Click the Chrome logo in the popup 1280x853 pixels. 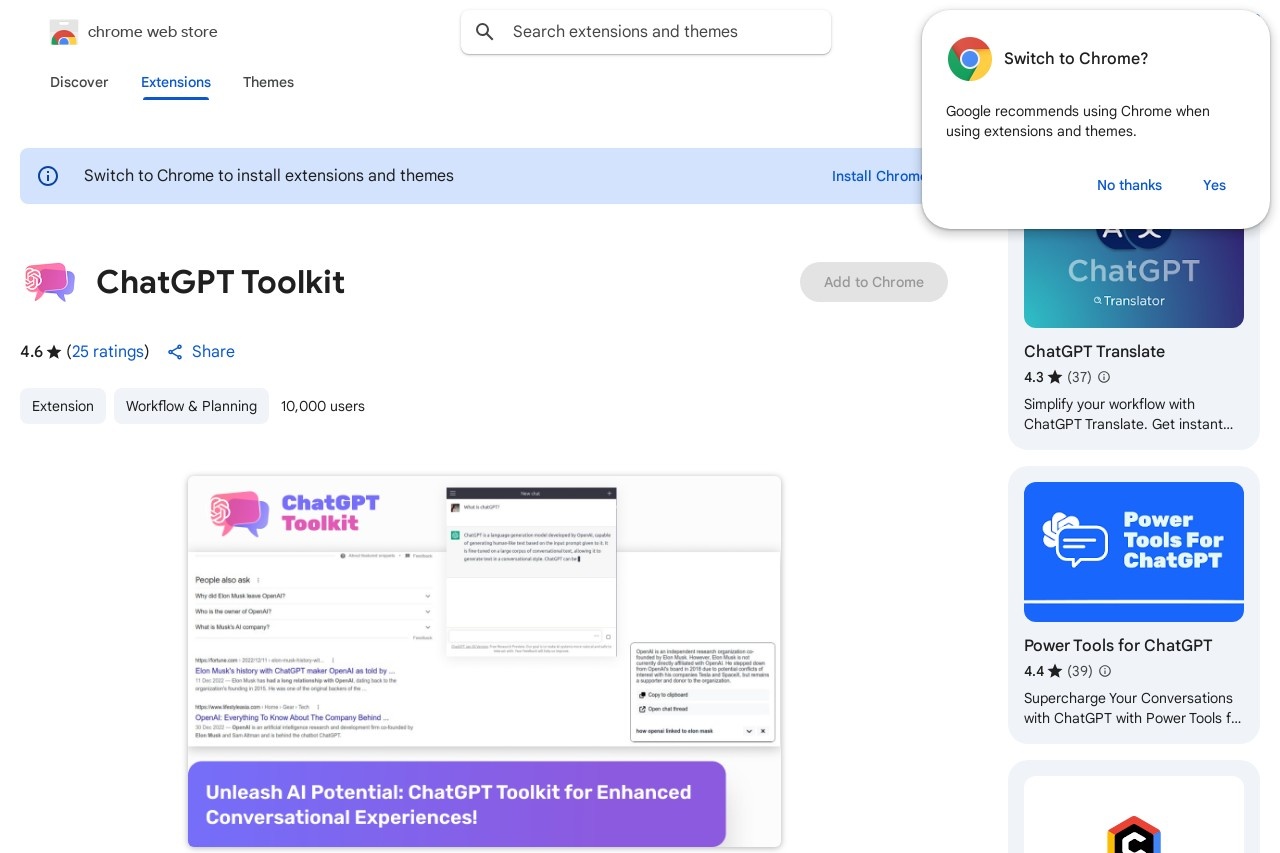coord(969,59)
